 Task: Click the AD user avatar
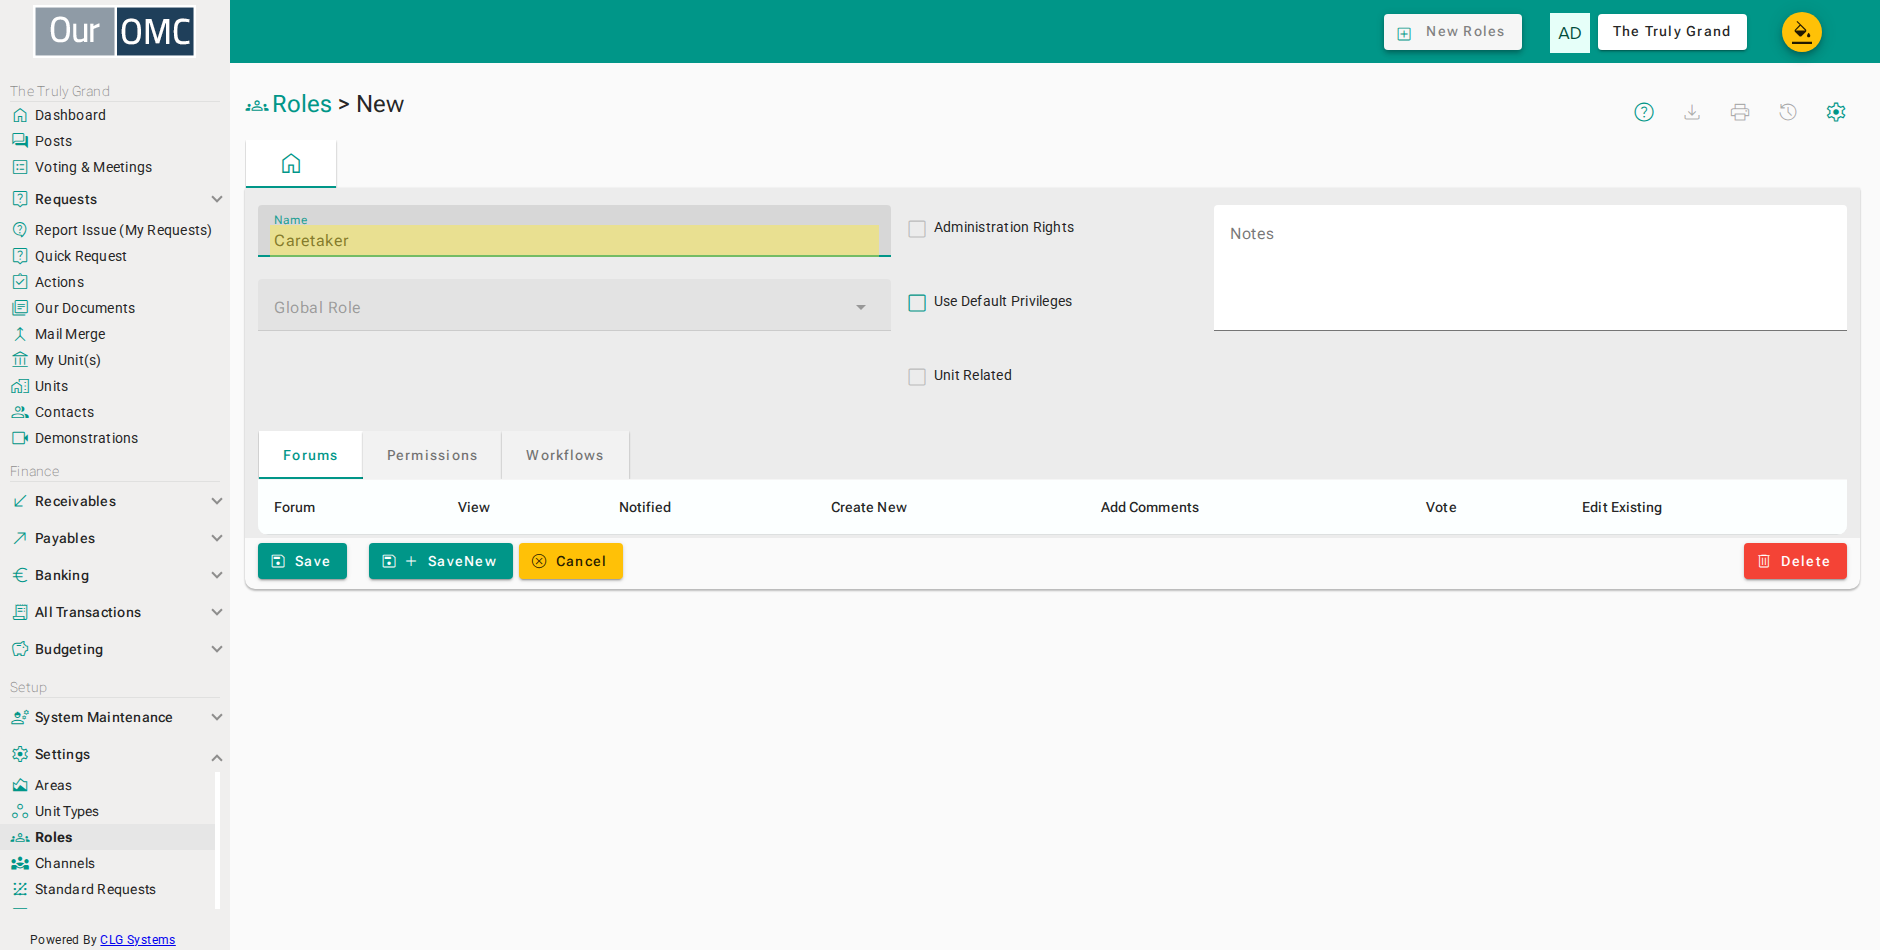1570,33
